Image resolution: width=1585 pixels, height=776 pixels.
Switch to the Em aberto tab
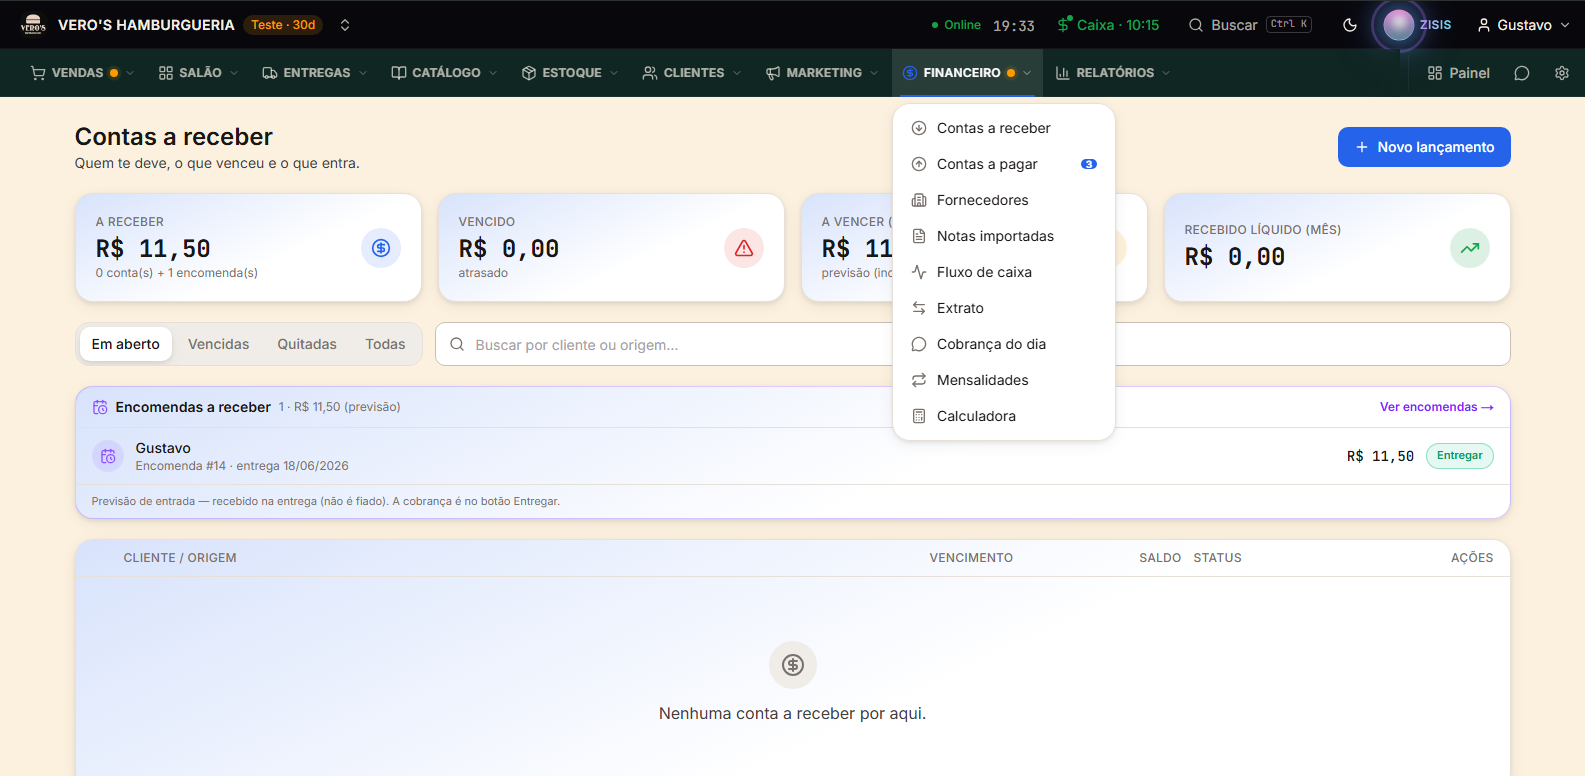(126, 344)
